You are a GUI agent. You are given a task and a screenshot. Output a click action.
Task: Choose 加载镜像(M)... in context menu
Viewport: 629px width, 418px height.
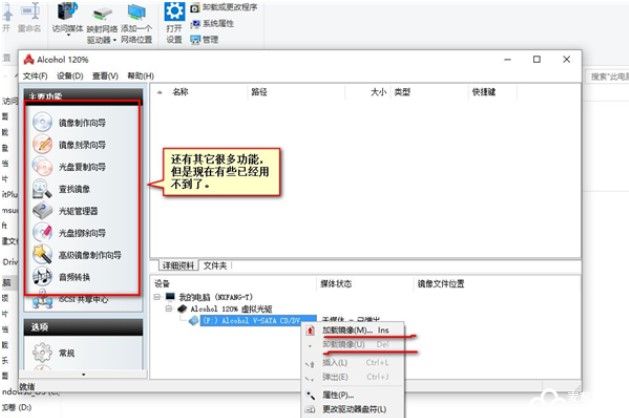353,330
